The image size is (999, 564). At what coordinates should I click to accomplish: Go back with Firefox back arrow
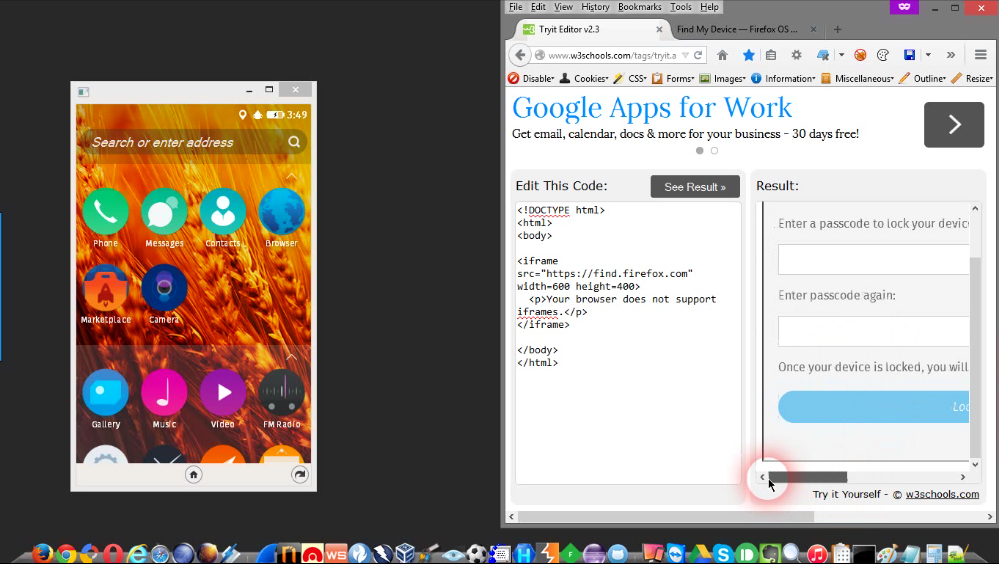tap(520, 55)
